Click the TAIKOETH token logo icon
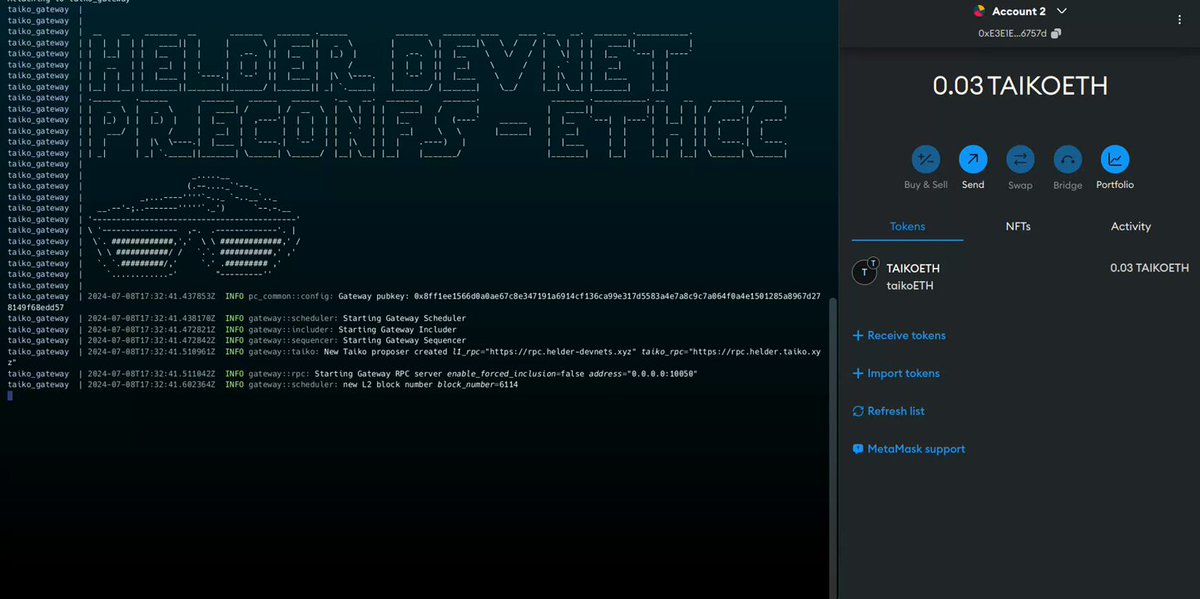 pos(864,273)
